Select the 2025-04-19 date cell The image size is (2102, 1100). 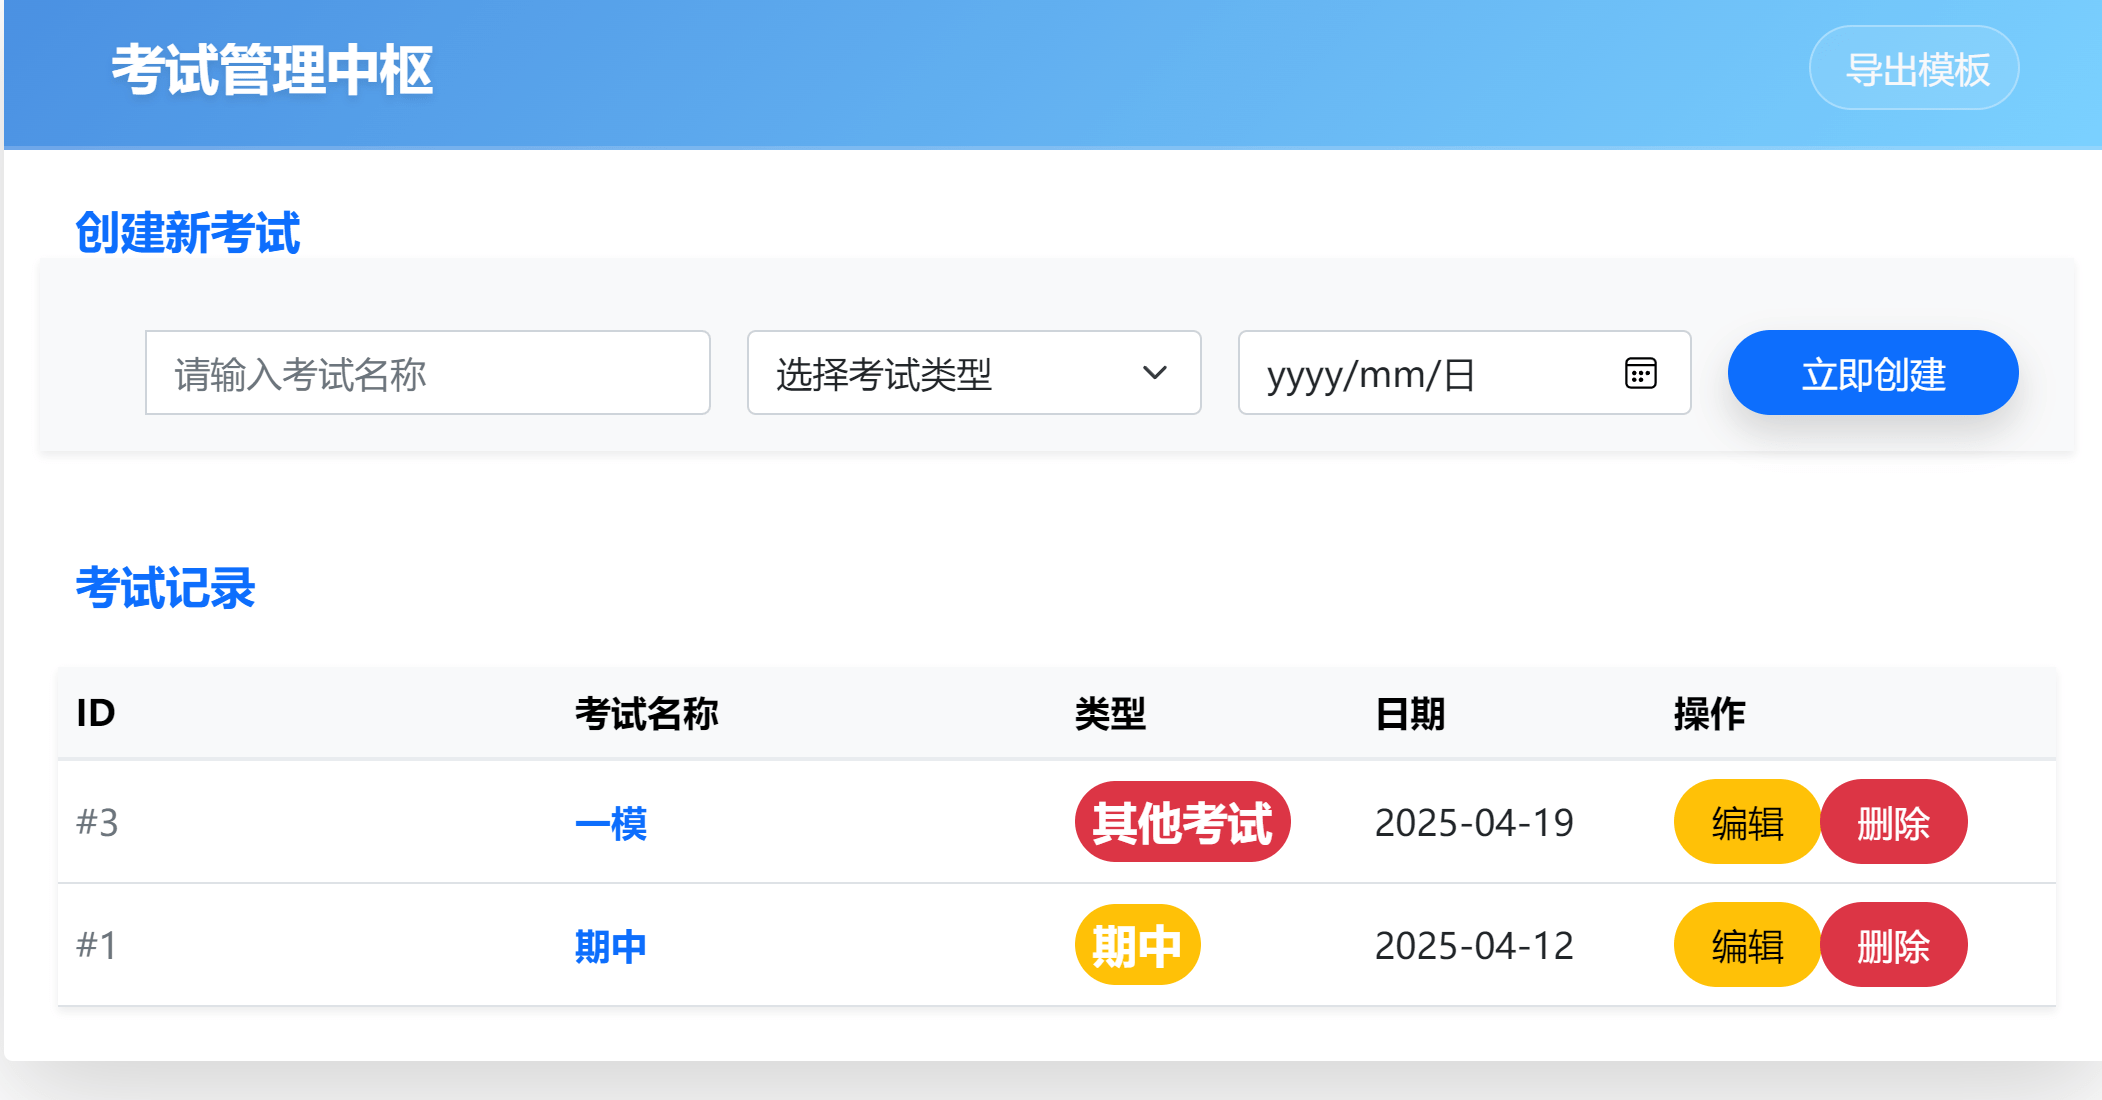point(1474,822)
